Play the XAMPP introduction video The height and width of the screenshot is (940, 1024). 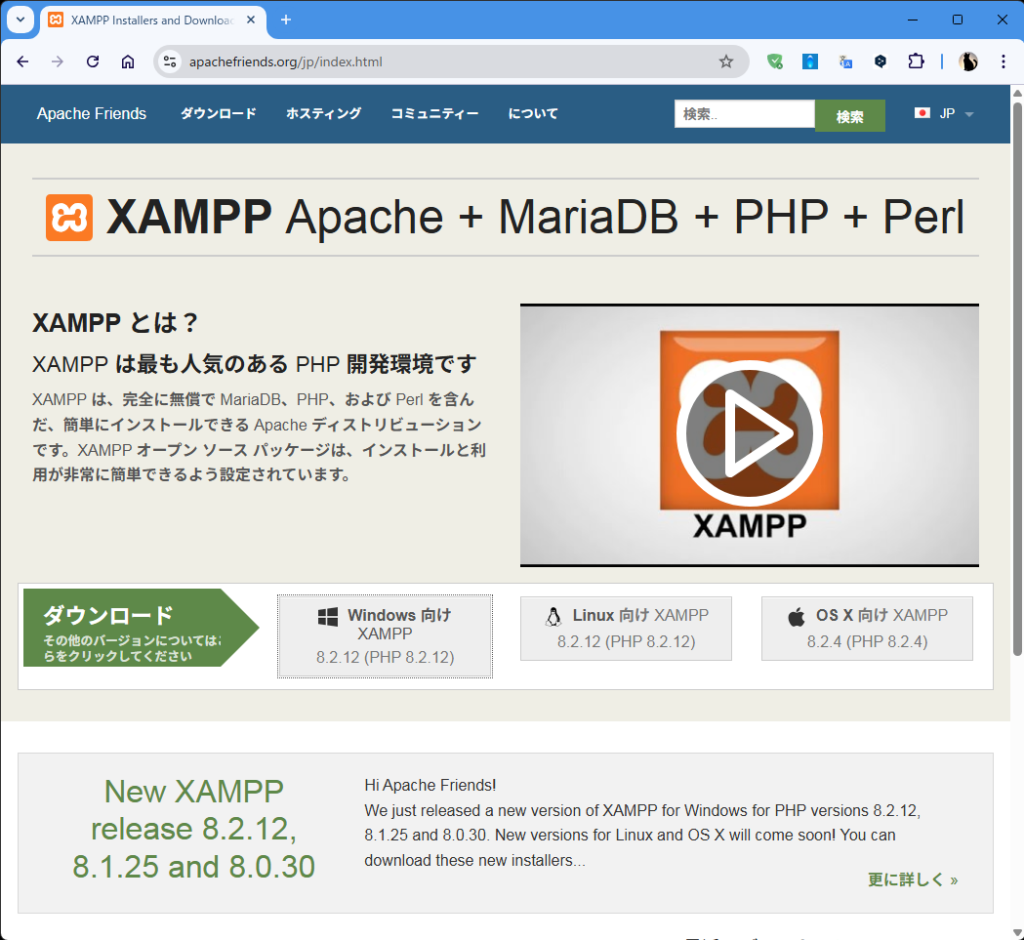pos(749,435)
